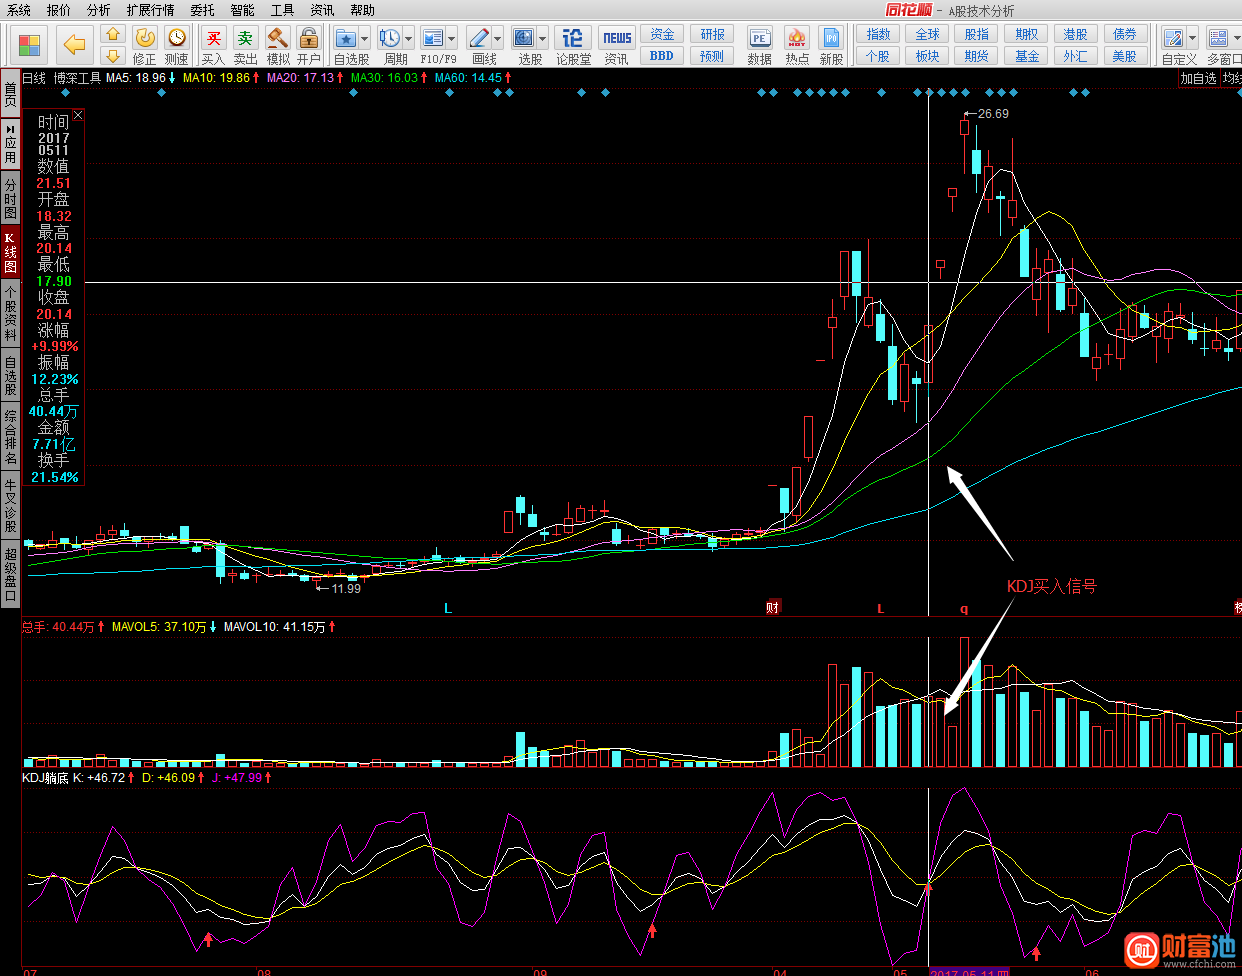Open the 扩展行情 menu

click(x=151, y=10)
